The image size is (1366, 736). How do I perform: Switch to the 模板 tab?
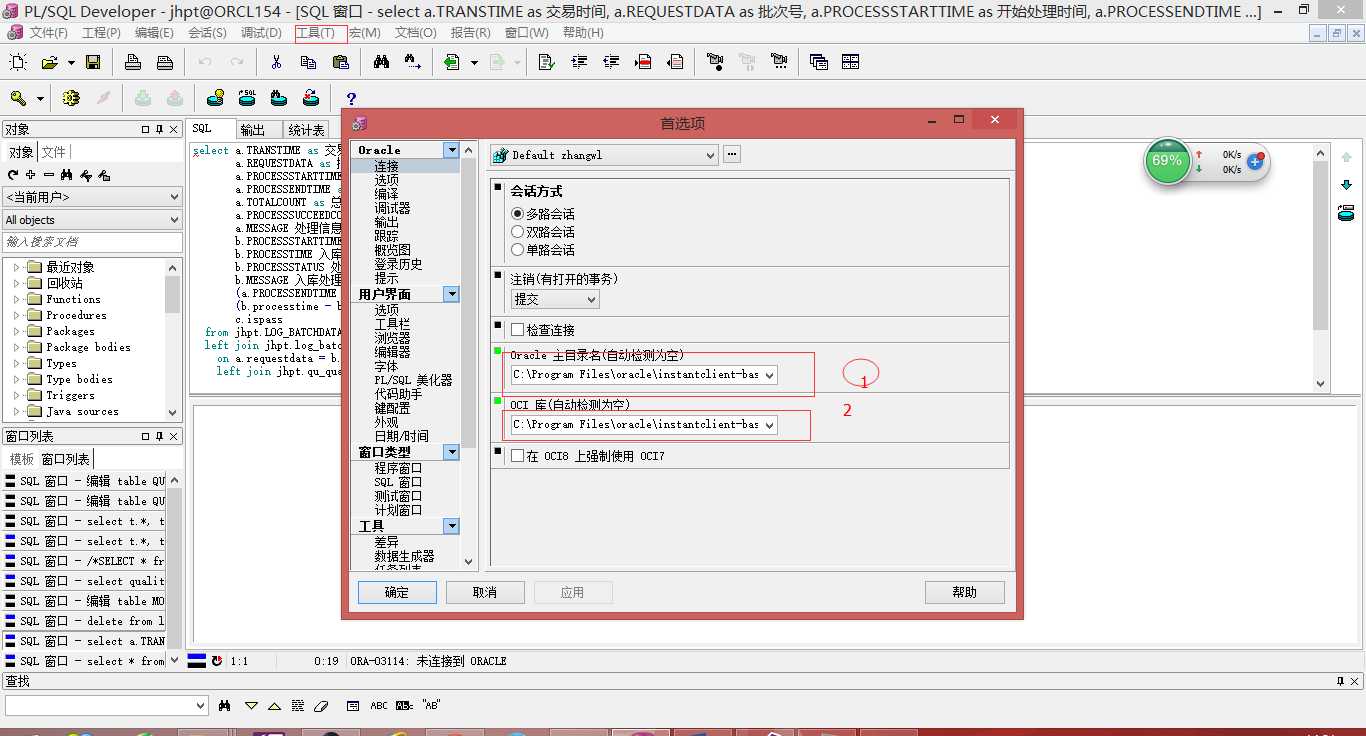[x=21, y=459]
